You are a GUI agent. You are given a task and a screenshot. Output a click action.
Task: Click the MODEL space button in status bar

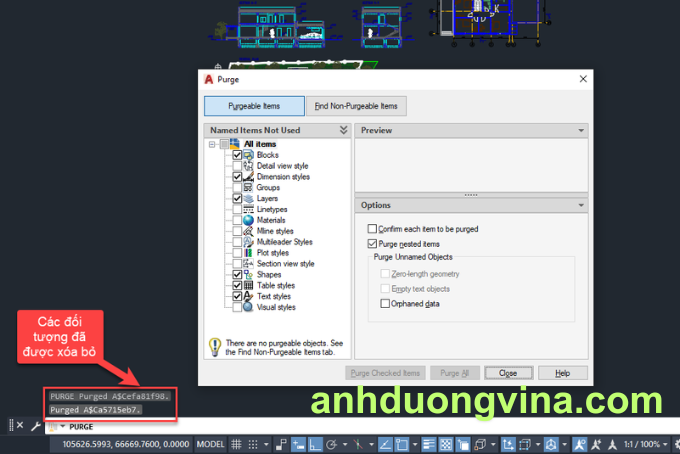[x=209, y=443]
